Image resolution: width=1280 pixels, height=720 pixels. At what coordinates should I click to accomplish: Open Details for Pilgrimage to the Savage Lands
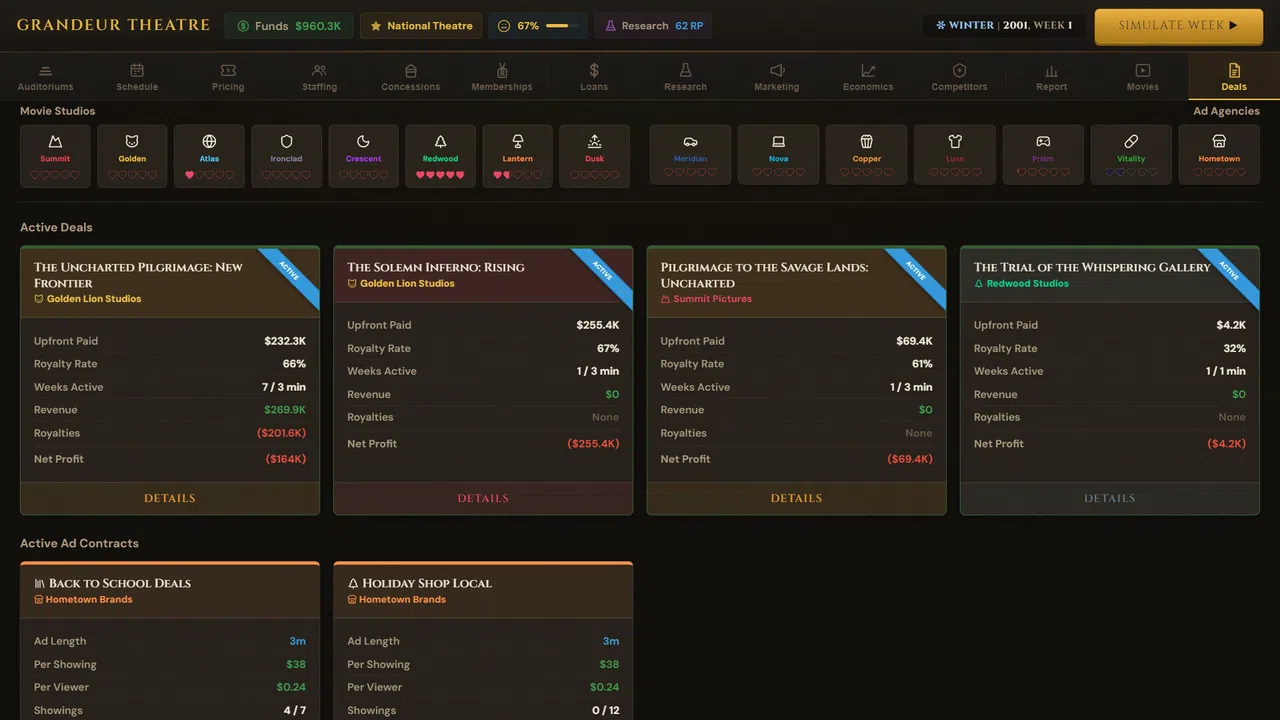coord(796,498)
